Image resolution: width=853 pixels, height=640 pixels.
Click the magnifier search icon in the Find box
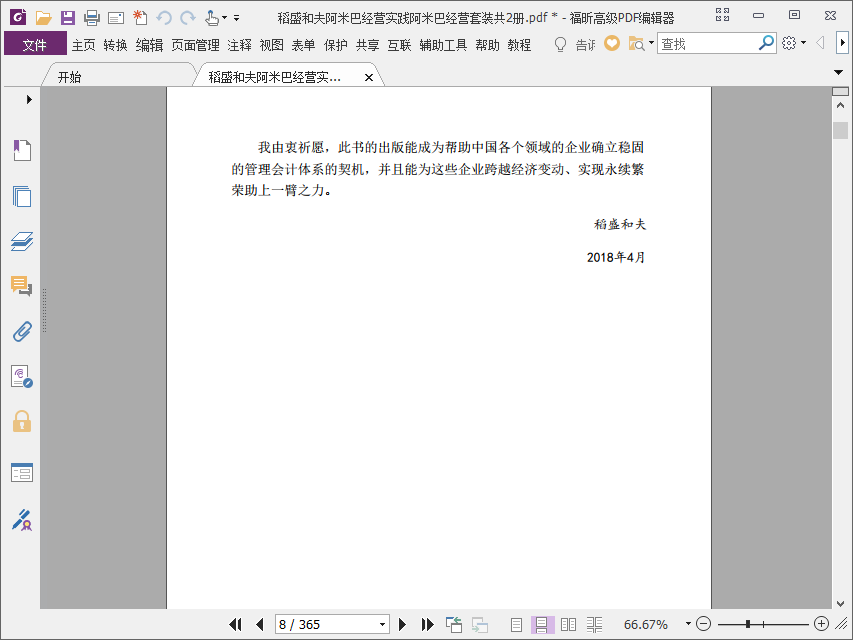point(766,42)
